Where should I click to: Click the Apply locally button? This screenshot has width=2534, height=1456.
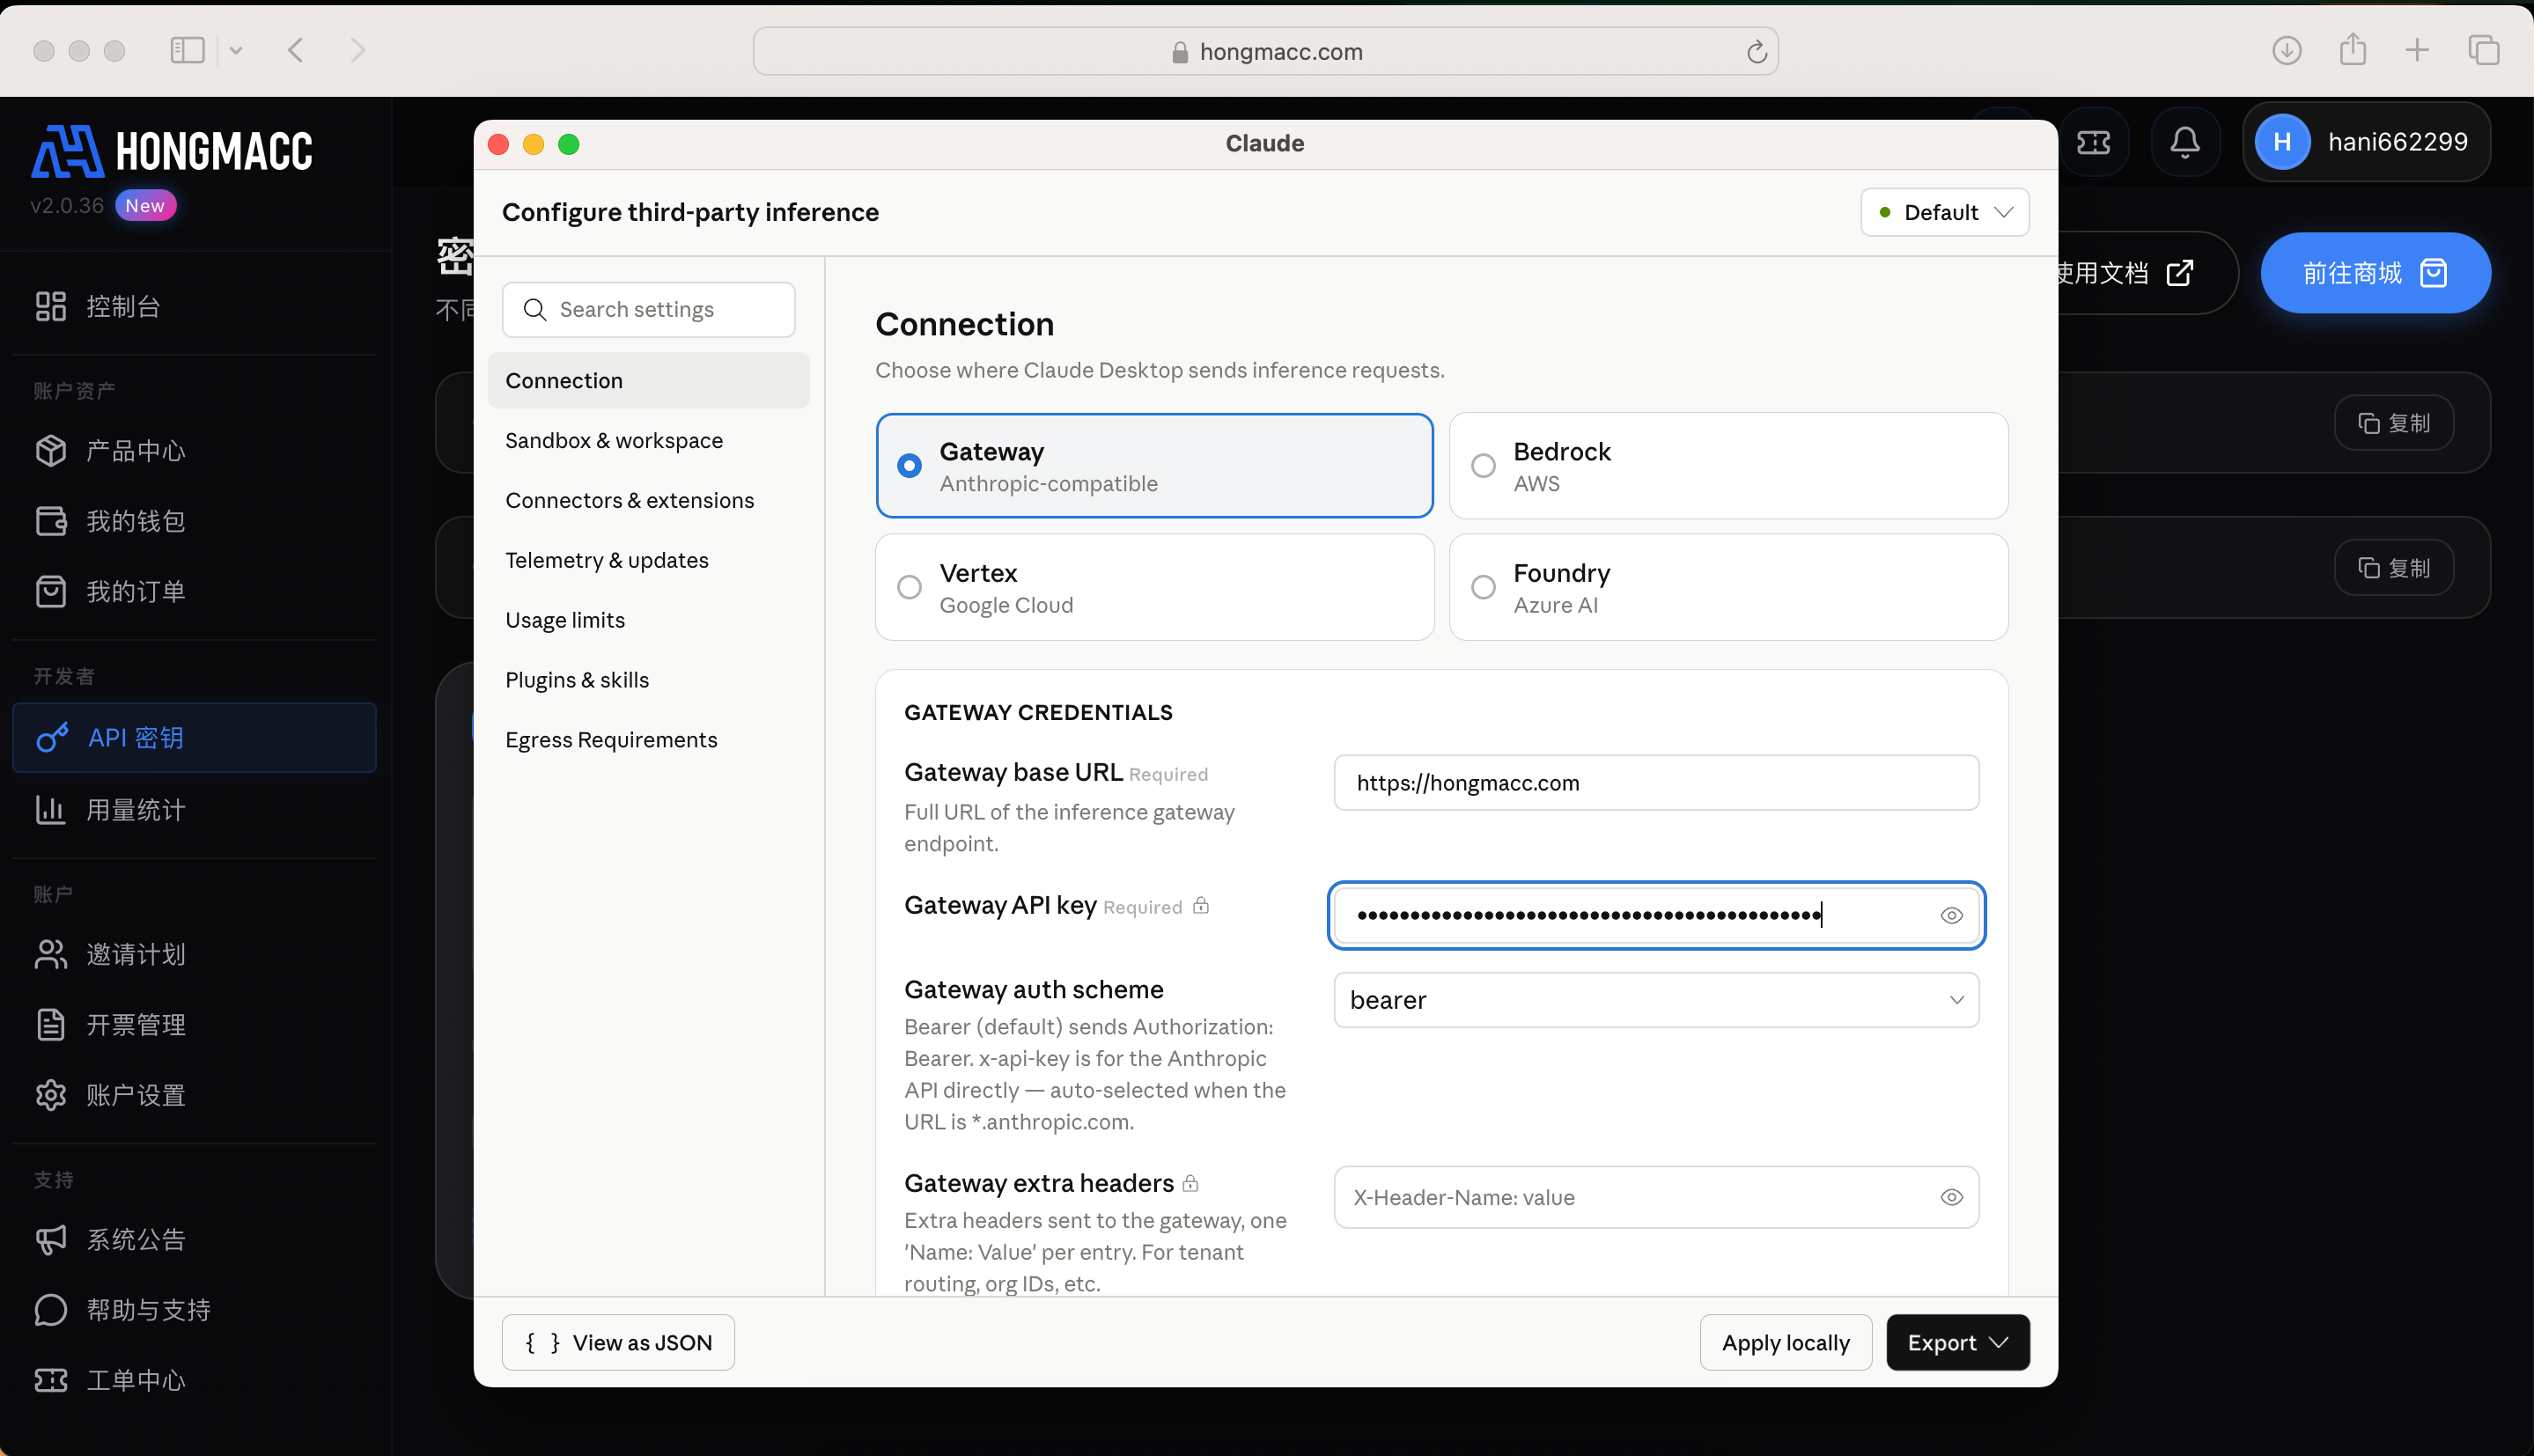pos(1785,1342)
